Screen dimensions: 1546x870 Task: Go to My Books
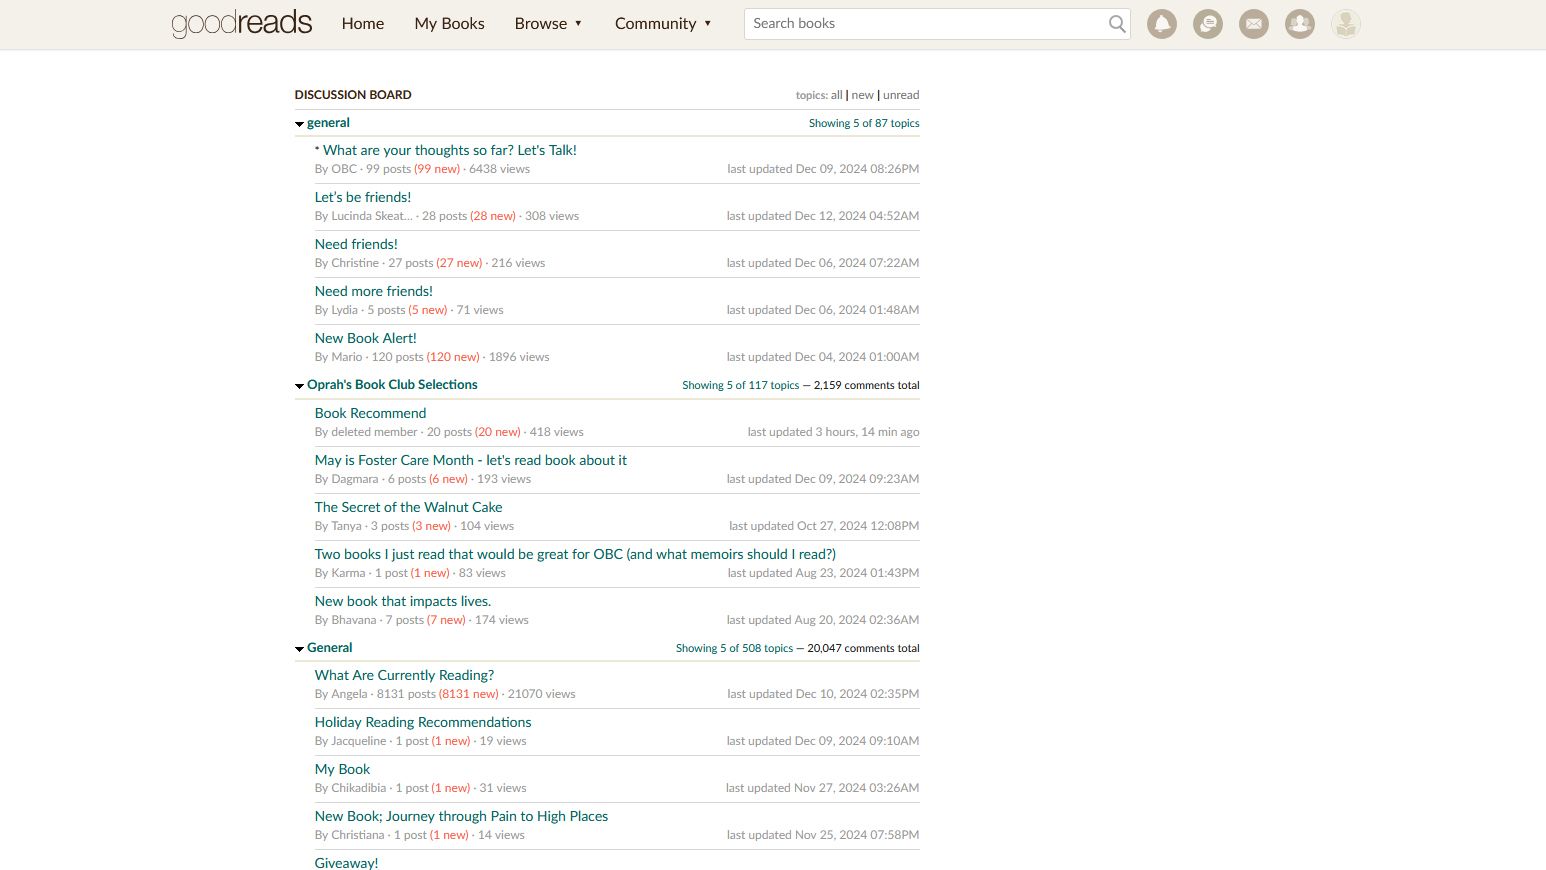click(x=449, y=23)
